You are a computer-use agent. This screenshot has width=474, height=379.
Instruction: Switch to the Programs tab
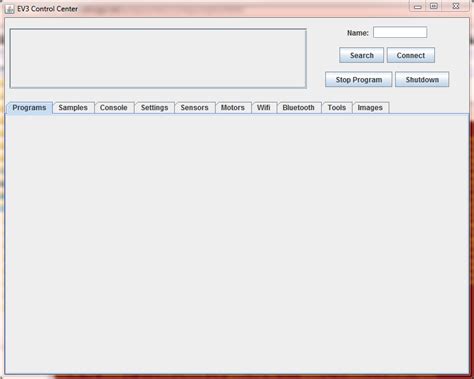29,108
